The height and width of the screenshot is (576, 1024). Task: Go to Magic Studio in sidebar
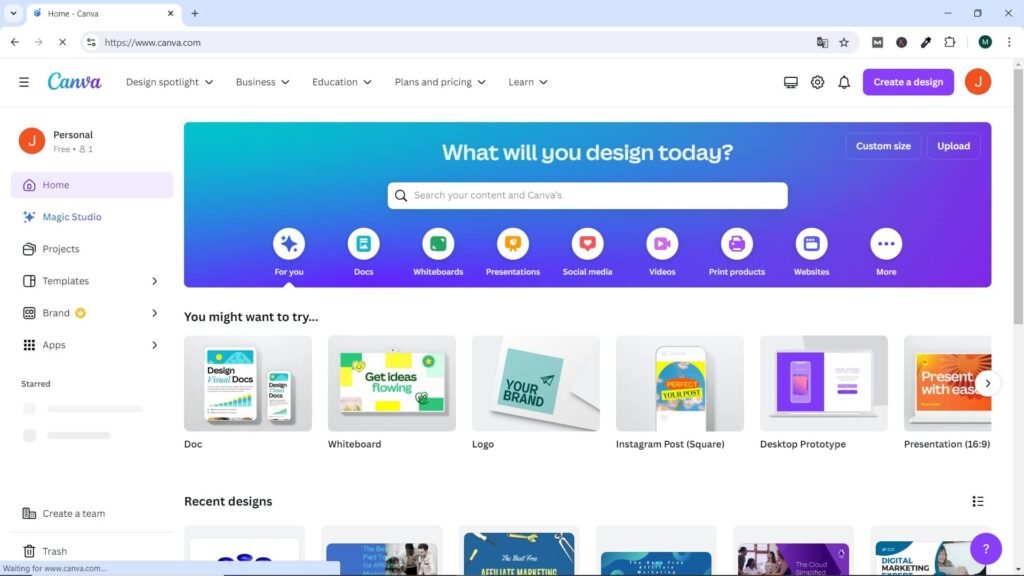71,217
